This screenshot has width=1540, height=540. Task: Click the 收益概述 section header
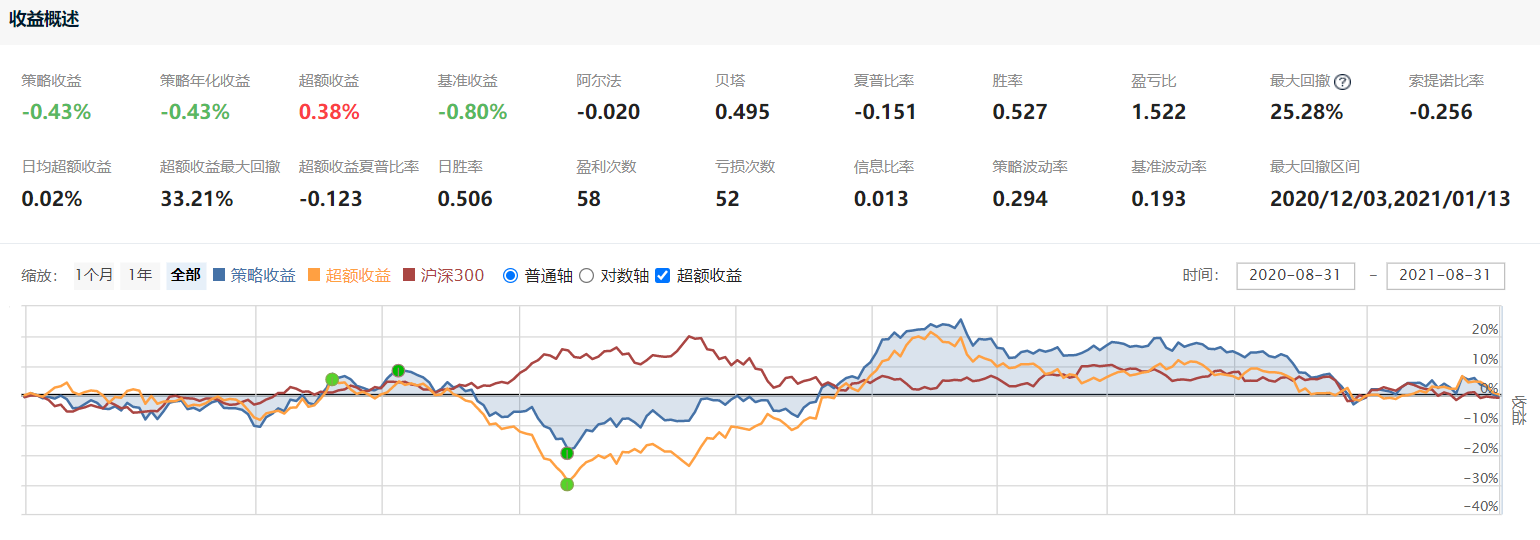point(45,20)
